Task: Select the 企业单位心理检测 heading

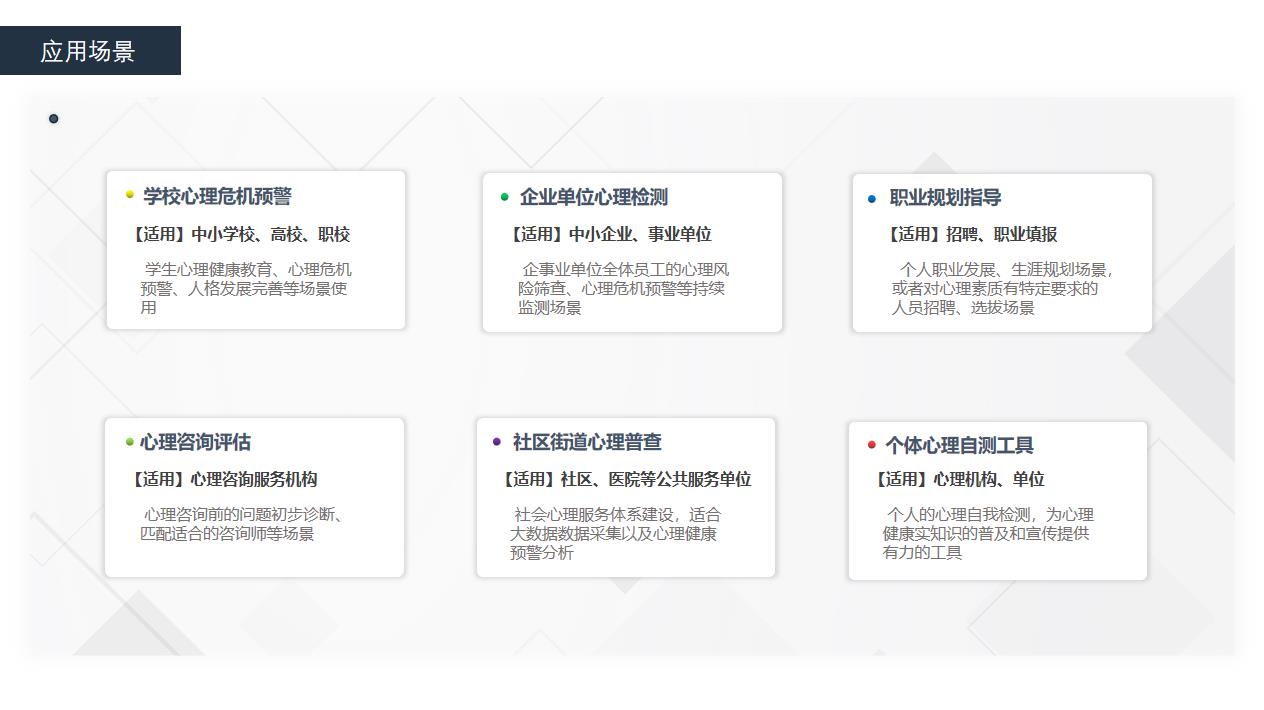Action: tap(593, 197)
